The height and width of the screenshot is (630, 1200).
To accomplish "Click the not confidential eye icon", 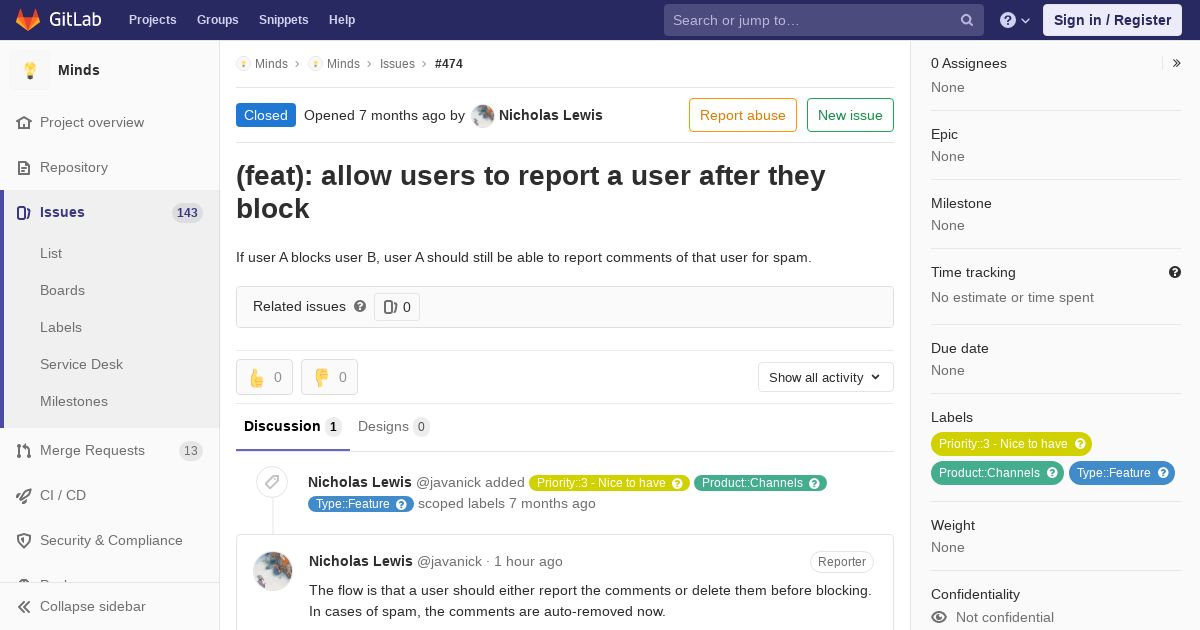I will [x=939, y=617].
